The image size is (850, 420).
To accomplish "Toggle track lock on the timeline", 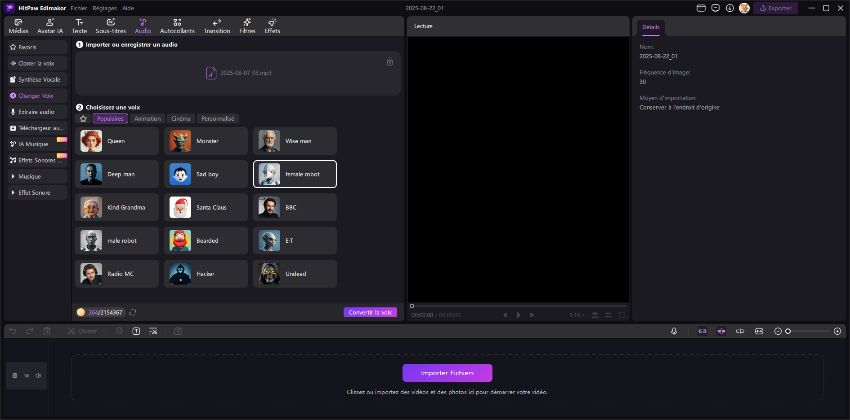I will tap(14, 376).
